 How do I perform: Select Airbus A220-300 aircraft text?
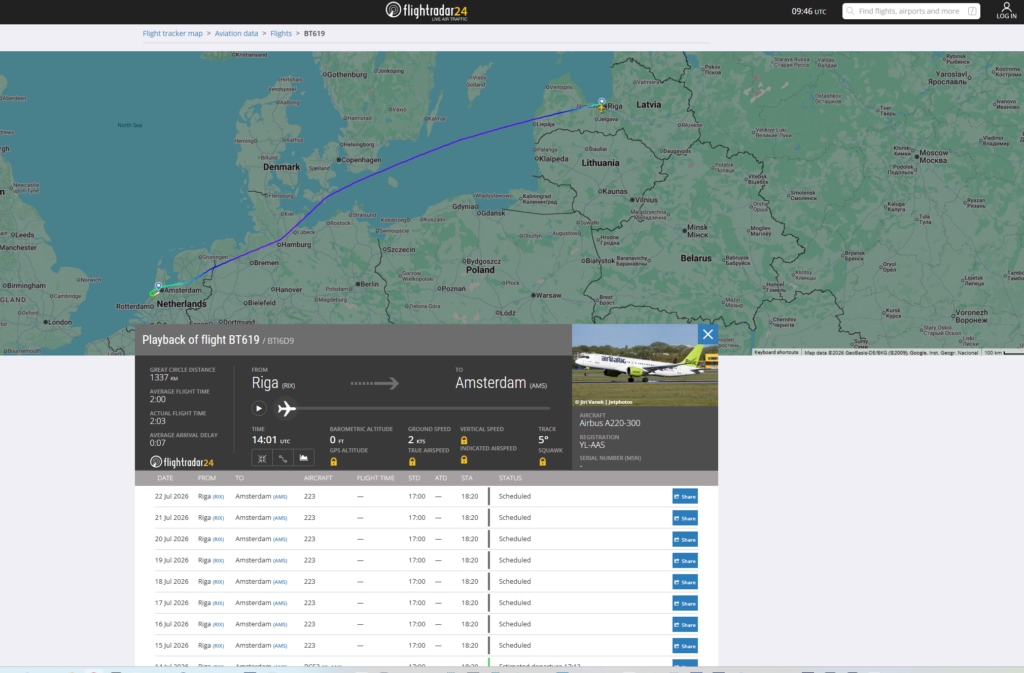pos(610,423)
